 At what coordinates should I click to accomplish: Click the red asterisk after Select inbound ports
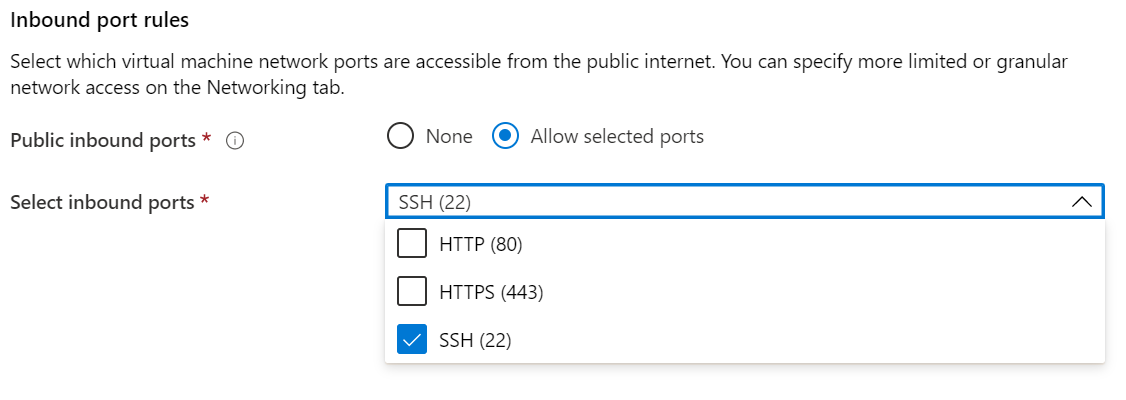pos(205,201)
